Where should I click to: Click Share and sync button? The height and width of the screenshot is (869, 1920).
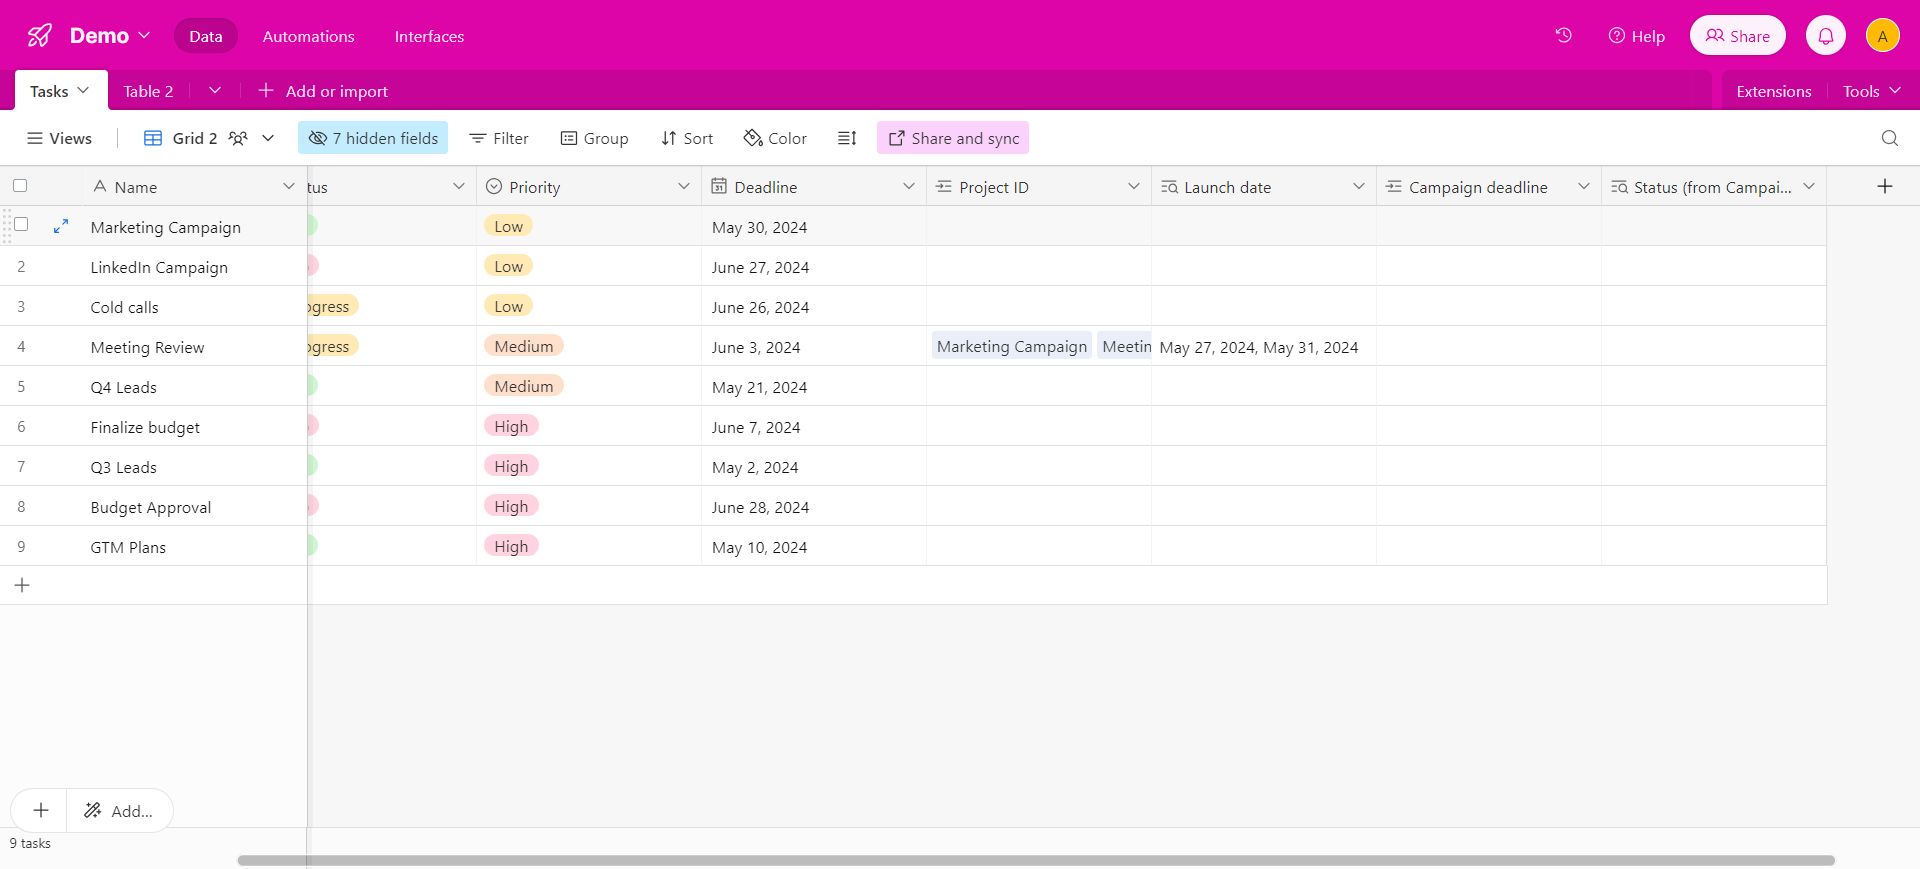coord(953,138)
